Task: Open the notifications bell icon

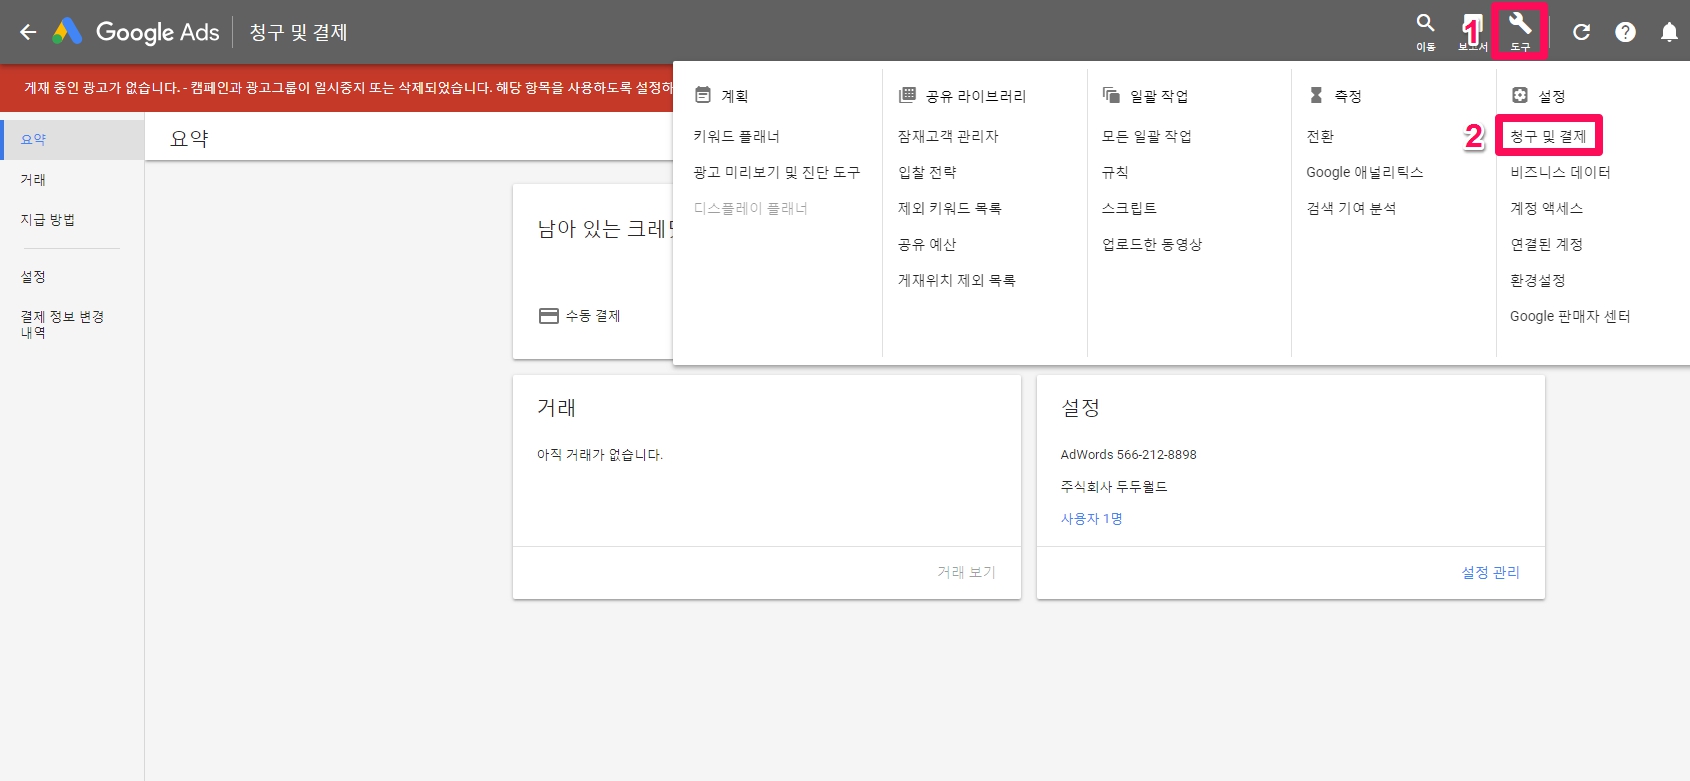Action: click(1669, 32)
